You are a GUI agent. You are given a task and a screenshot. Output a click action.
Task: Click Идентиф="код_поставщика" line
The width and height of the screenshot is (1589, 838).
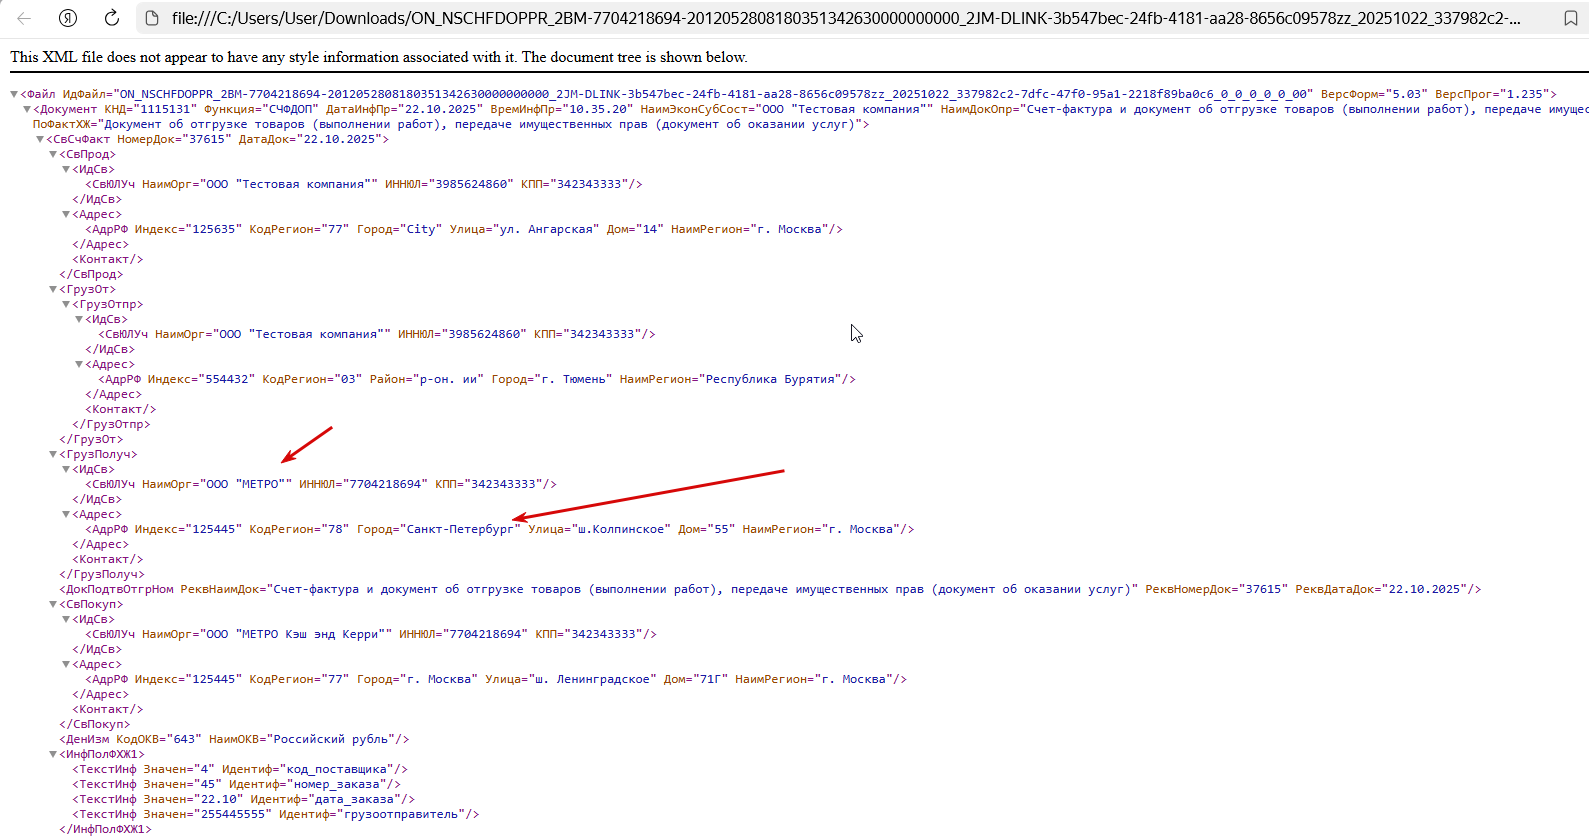pyautogui.click(x=240, y=769)
